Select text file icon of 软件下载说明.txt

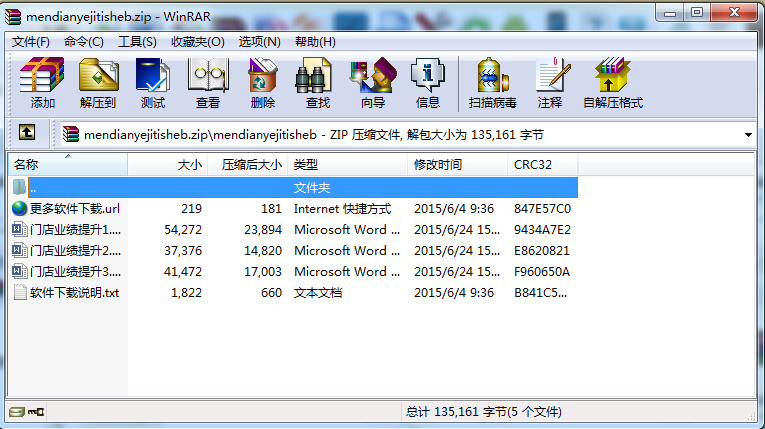20,292
